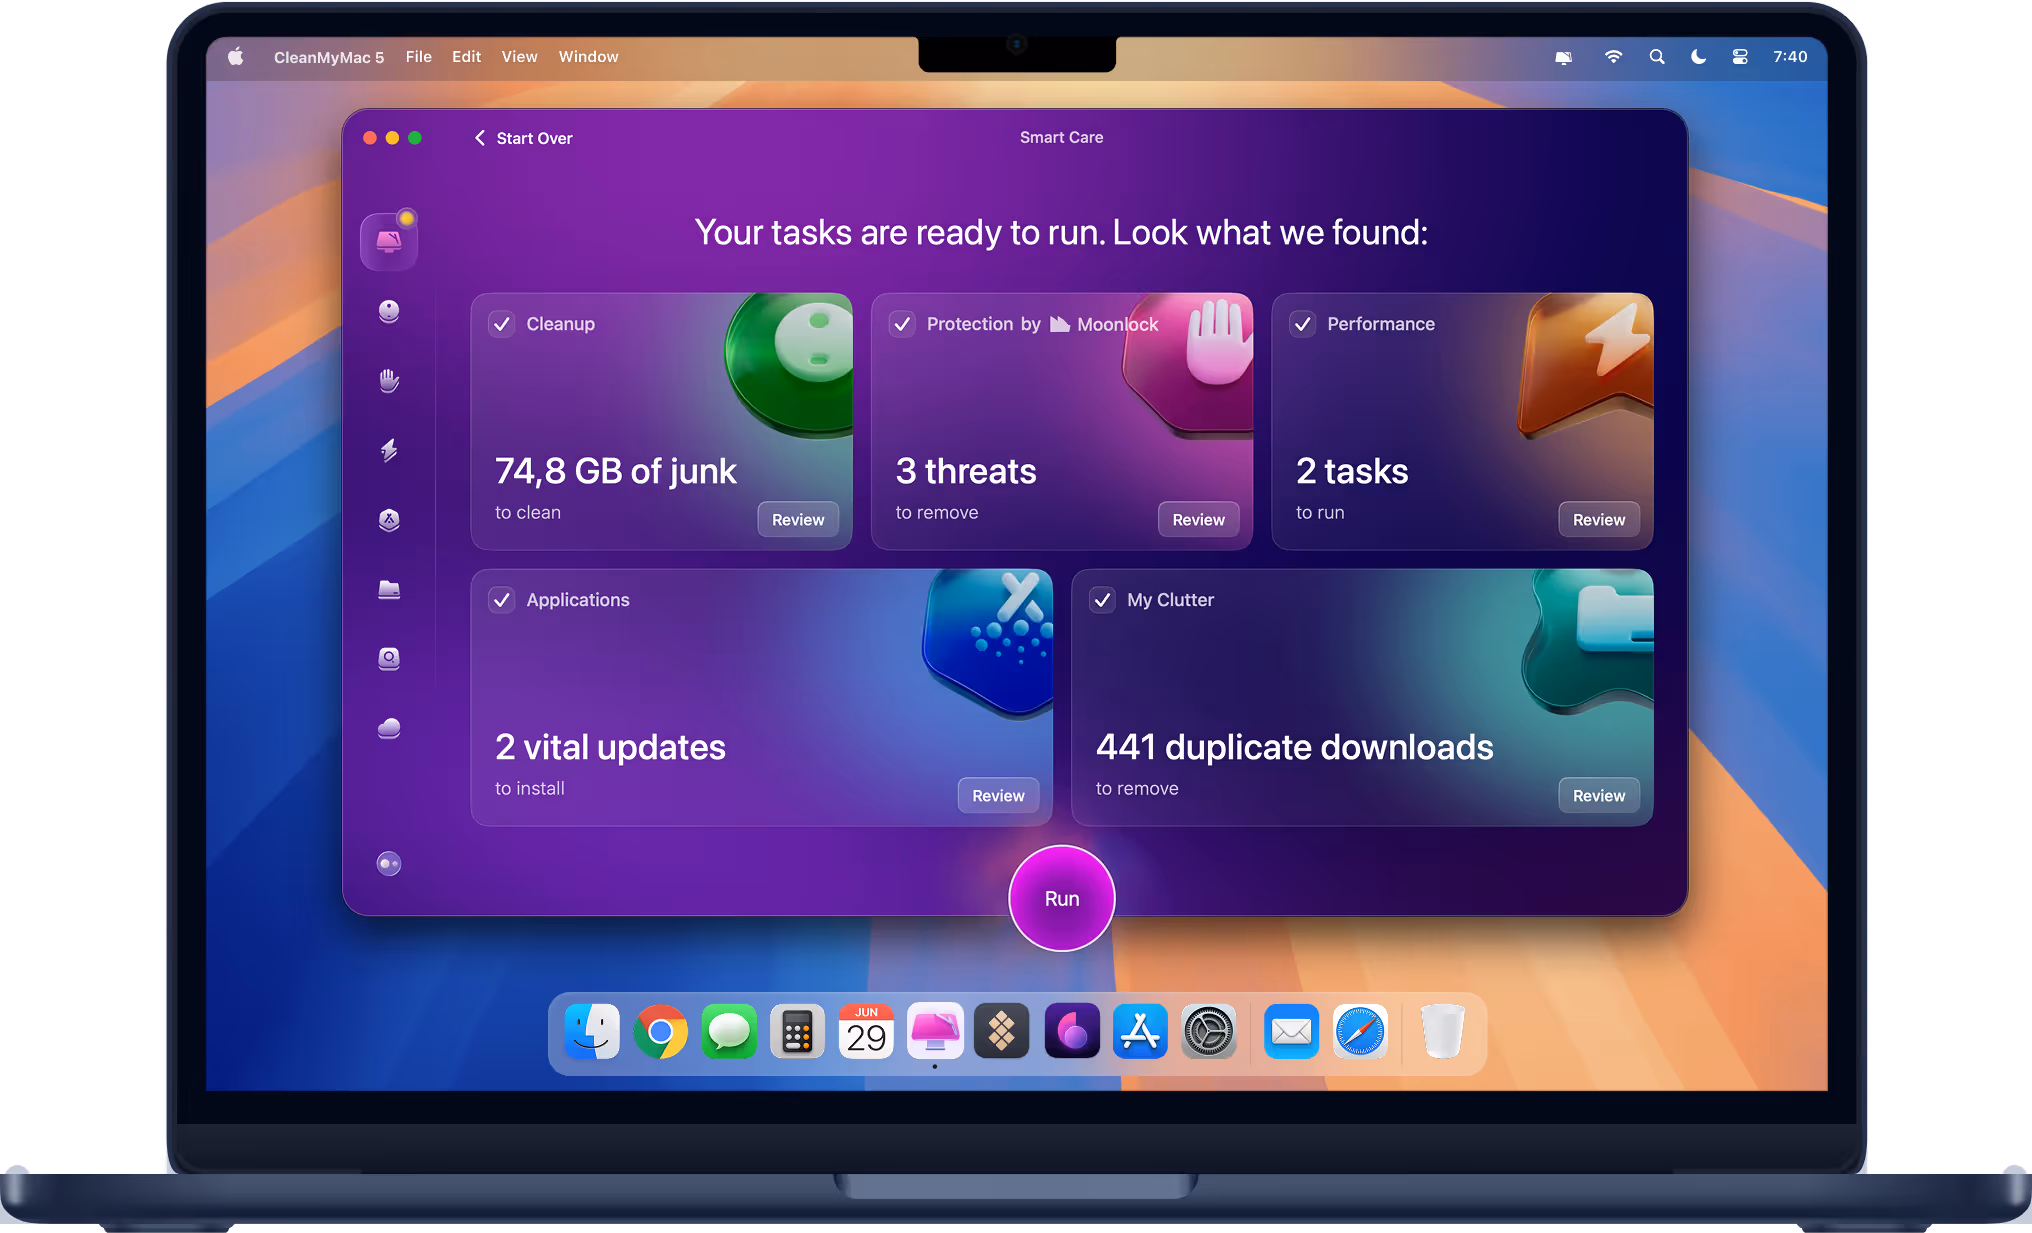Launch Google Chrome from the dock

(x=660, y=1032)
